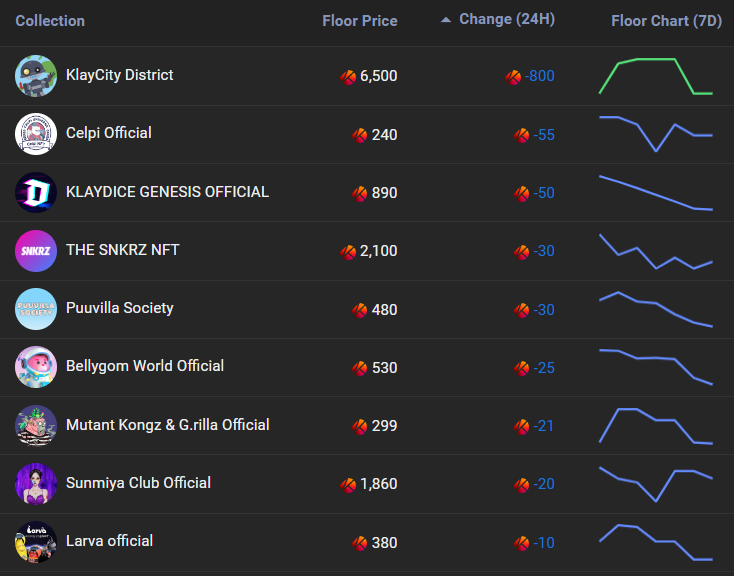The width and height of the screenshot is (734, 576).
Task: Click the pink SNKRZ collection logo
Action: 36,251
